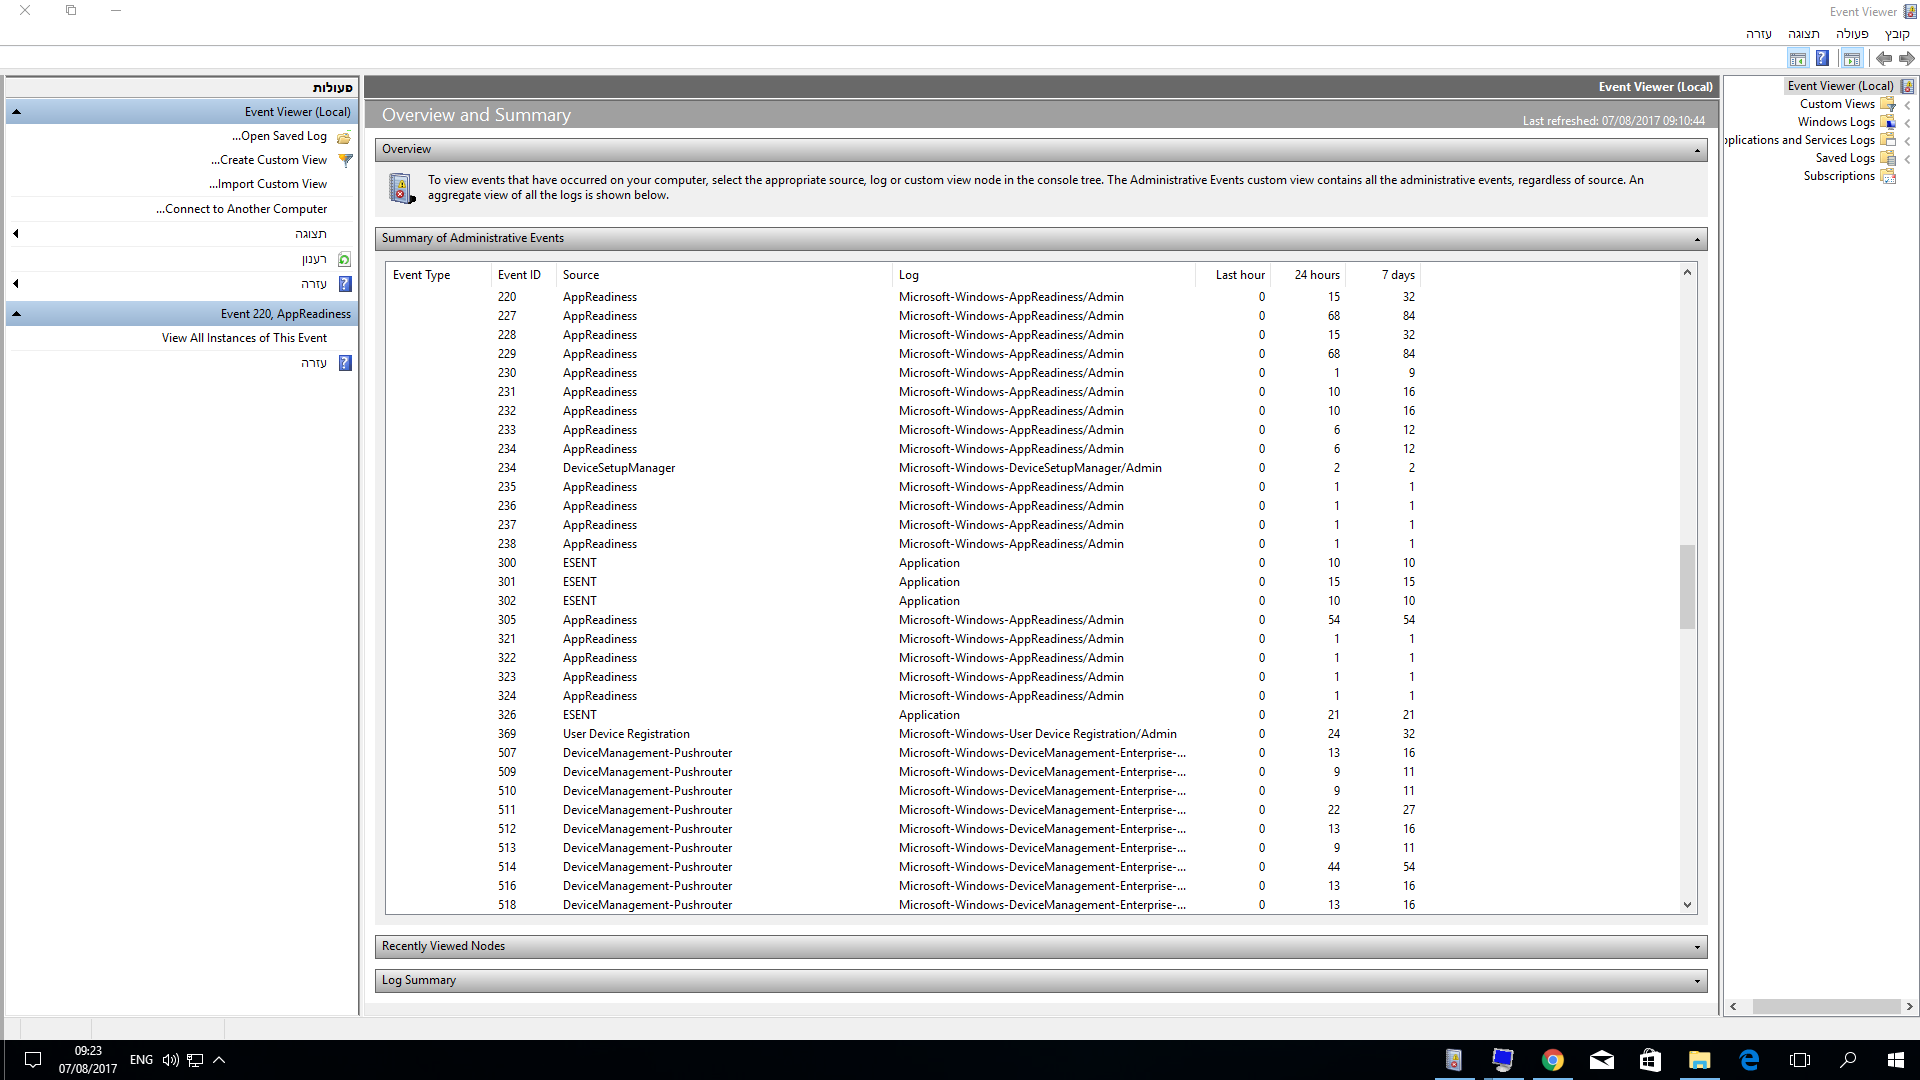
Task: Click View All Instances of This Event
Action: point(244,338)
